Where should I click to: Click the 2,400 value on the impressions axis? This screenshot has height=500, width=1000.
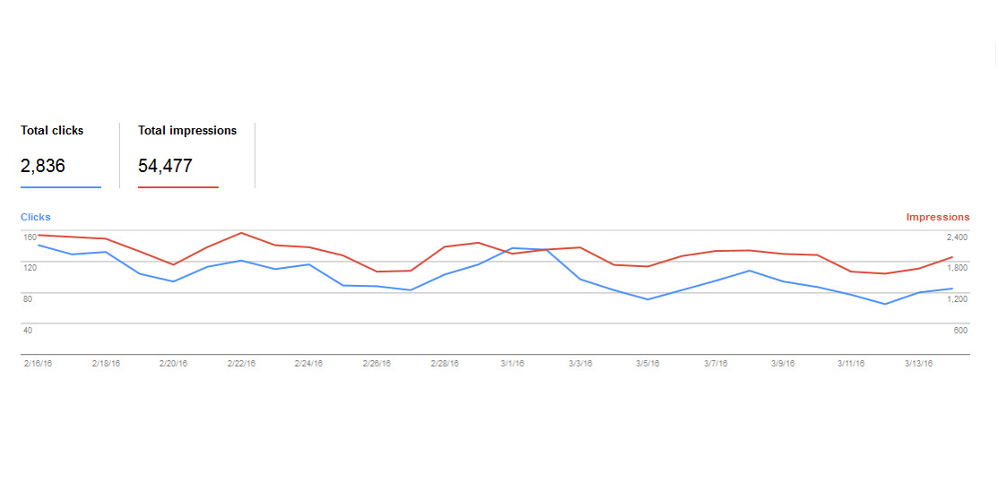pyautogui.click(x=957, y=237)
